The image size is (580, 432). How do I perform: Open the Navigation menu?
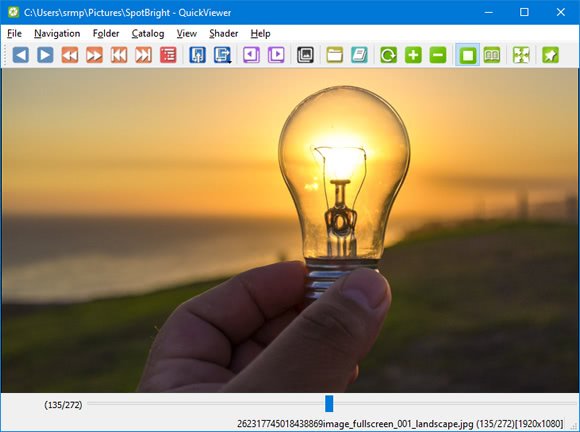[x=57, y=34]
